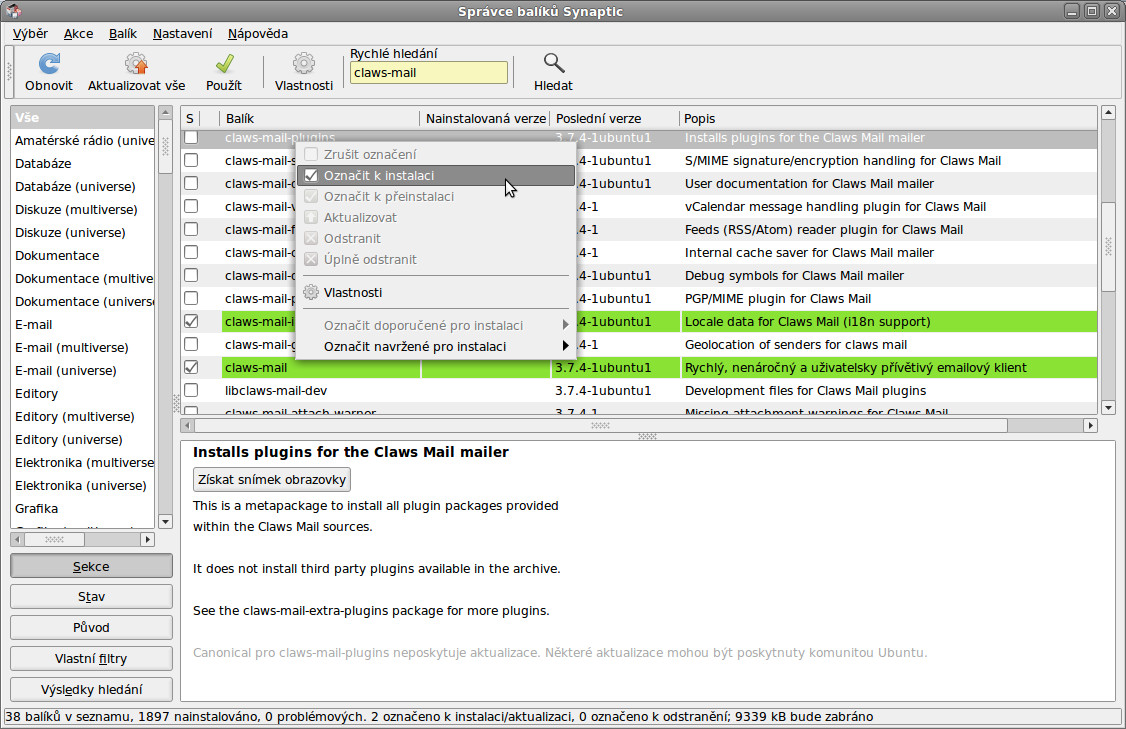Open the Balík menu in the menu bar
The image size is (1126, 729).
coord(123,34)
